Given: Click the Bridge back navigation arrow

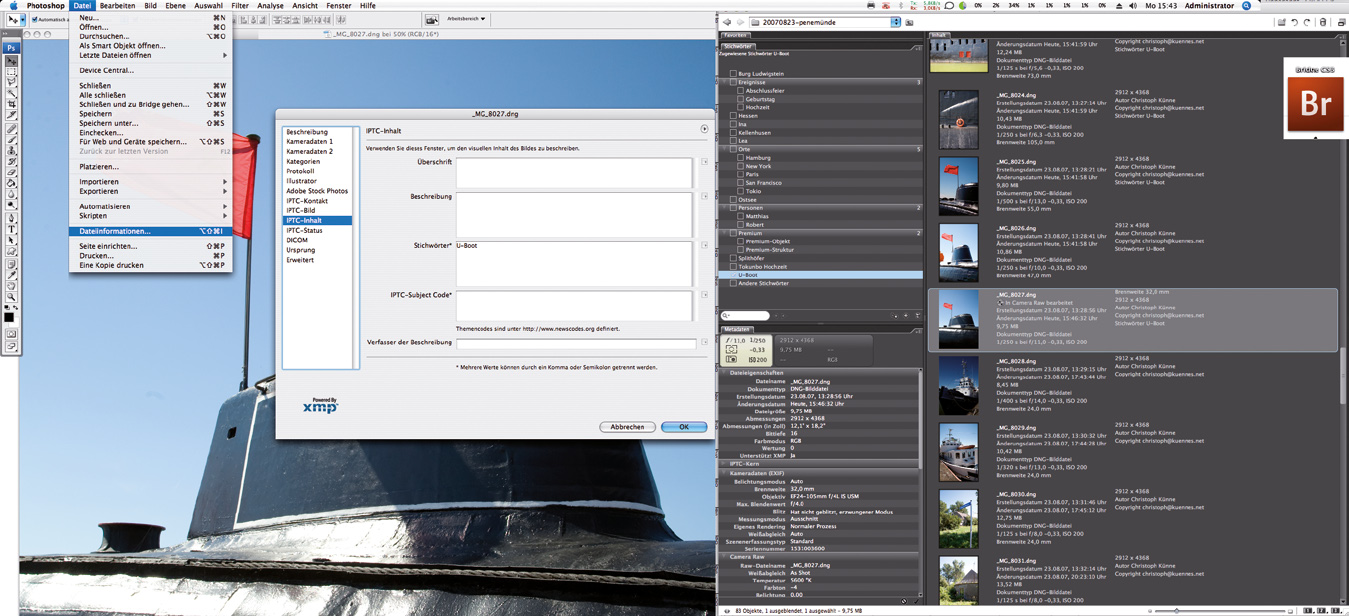Looking at the screenshot, I should click(728, 22).
